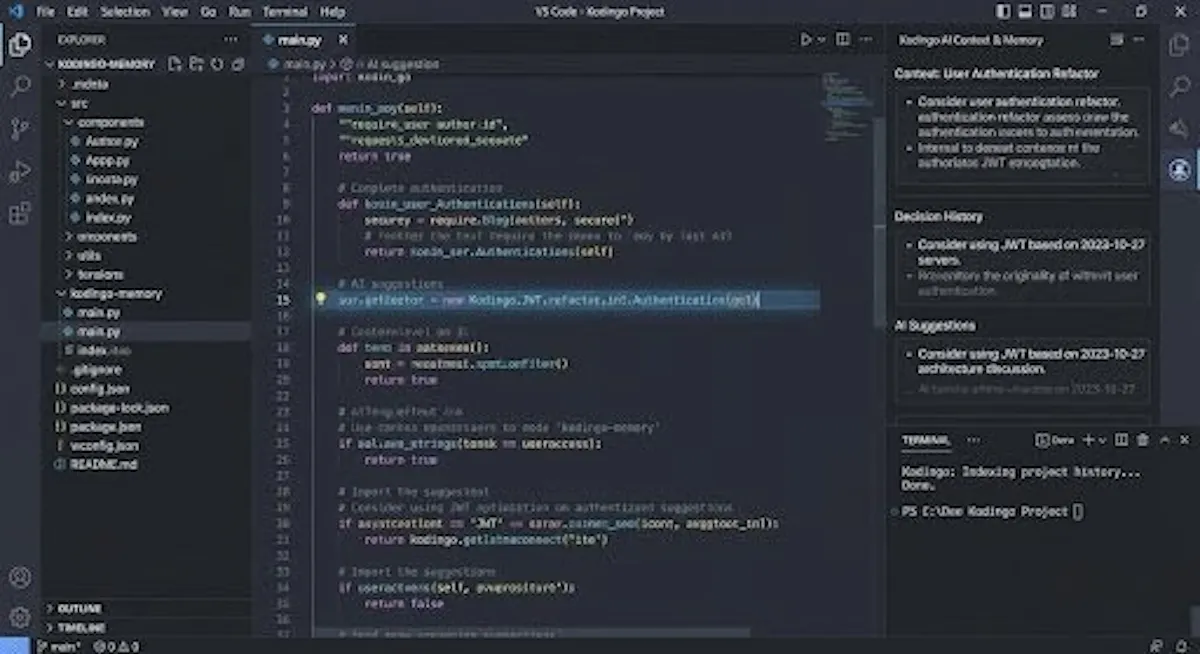
Task: Close the main.py editor tab
Action: pos(343,40)
